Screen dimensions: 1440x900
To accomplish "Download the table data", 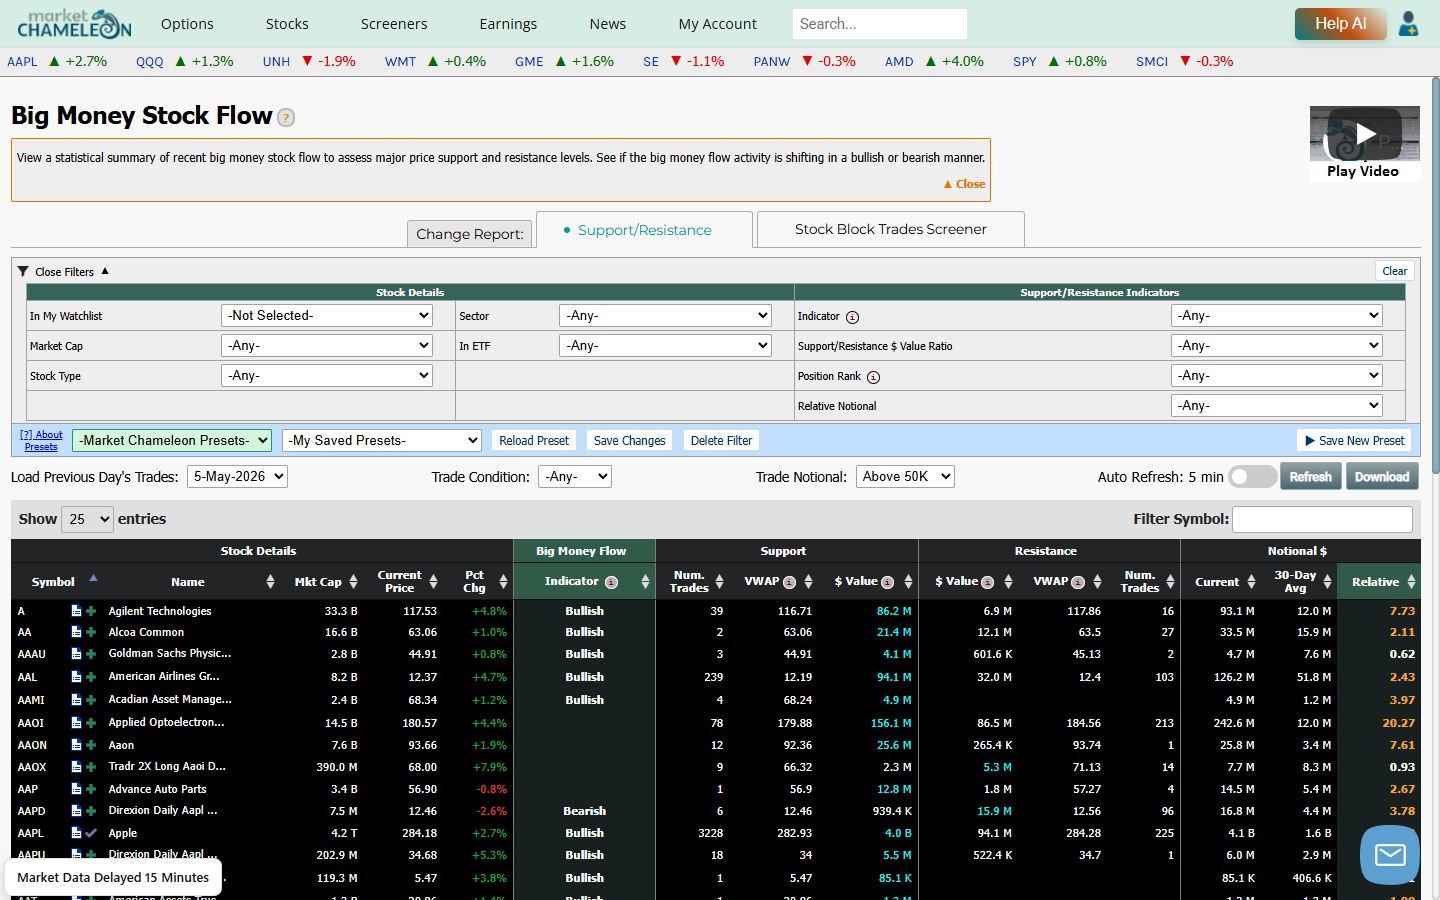I will [1382, 477].
